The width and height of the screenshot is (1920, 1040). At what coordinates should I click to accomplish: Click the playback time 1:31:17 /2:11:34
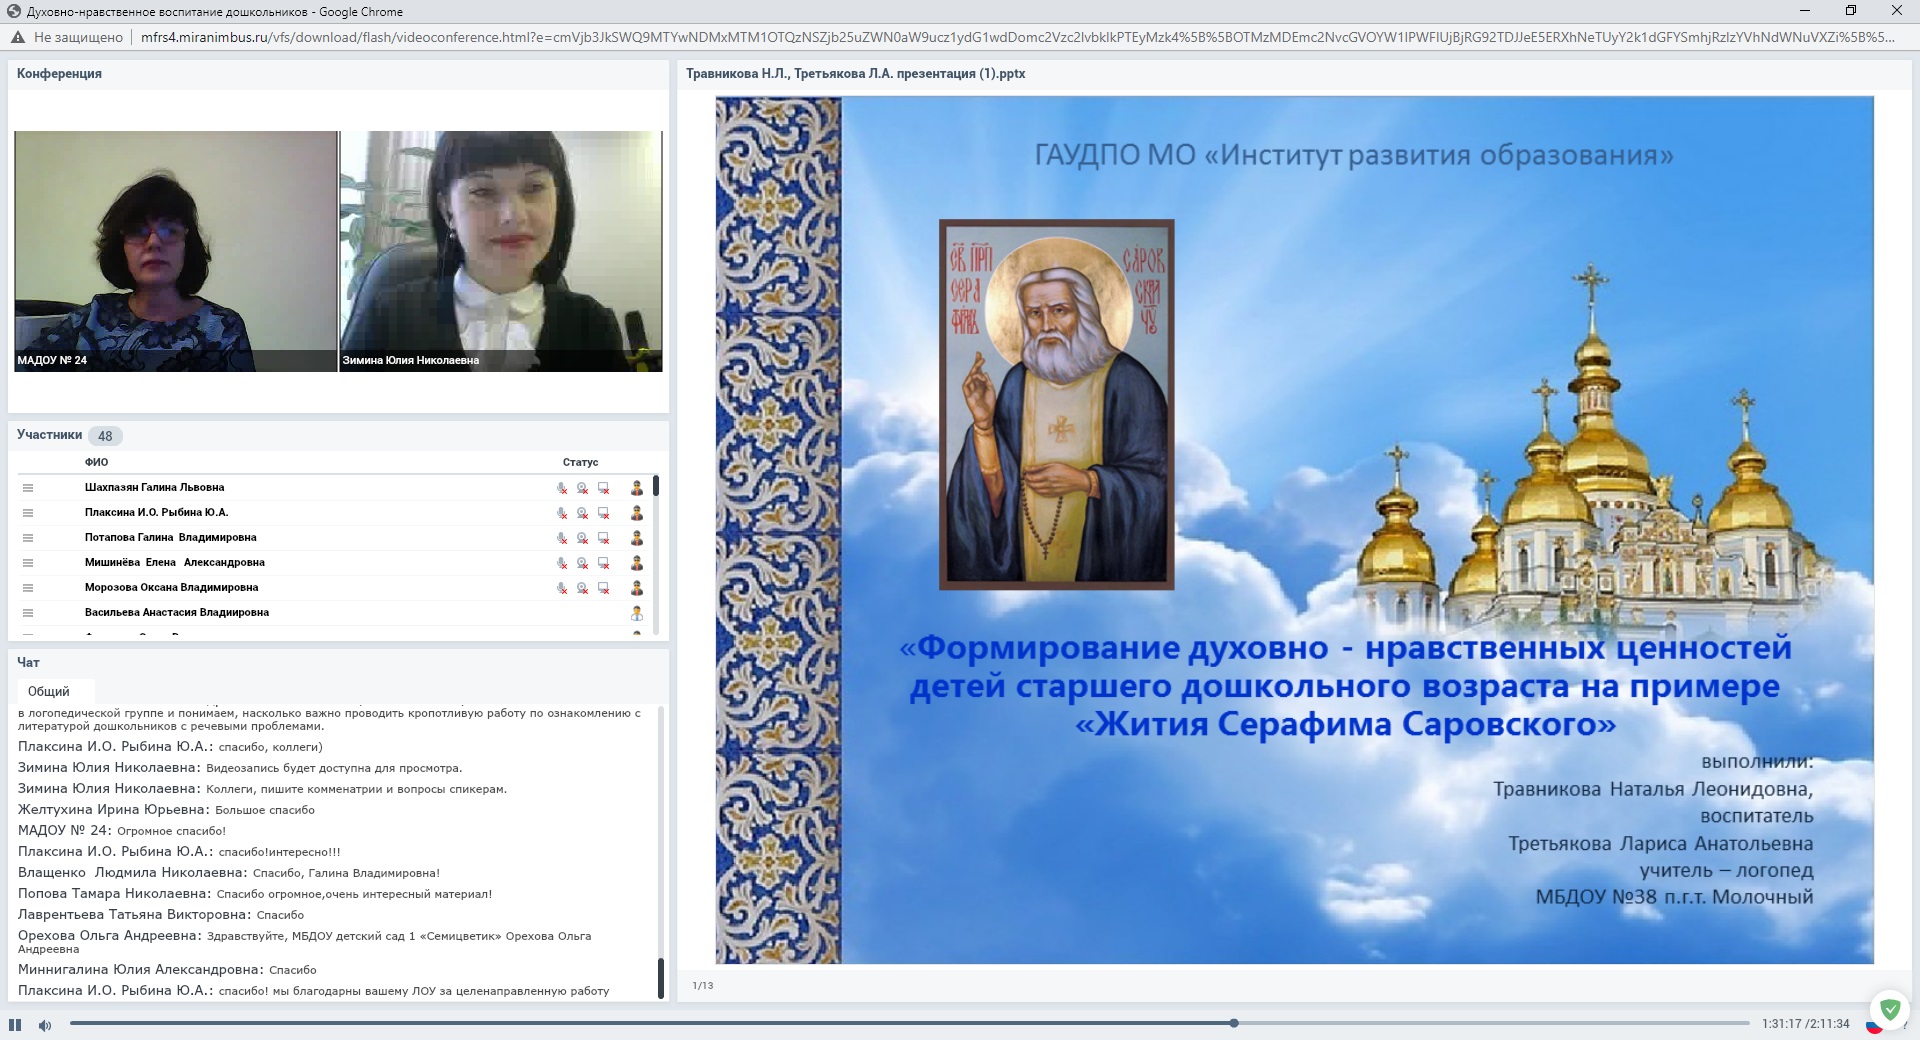click(x=1806, y=1024)
